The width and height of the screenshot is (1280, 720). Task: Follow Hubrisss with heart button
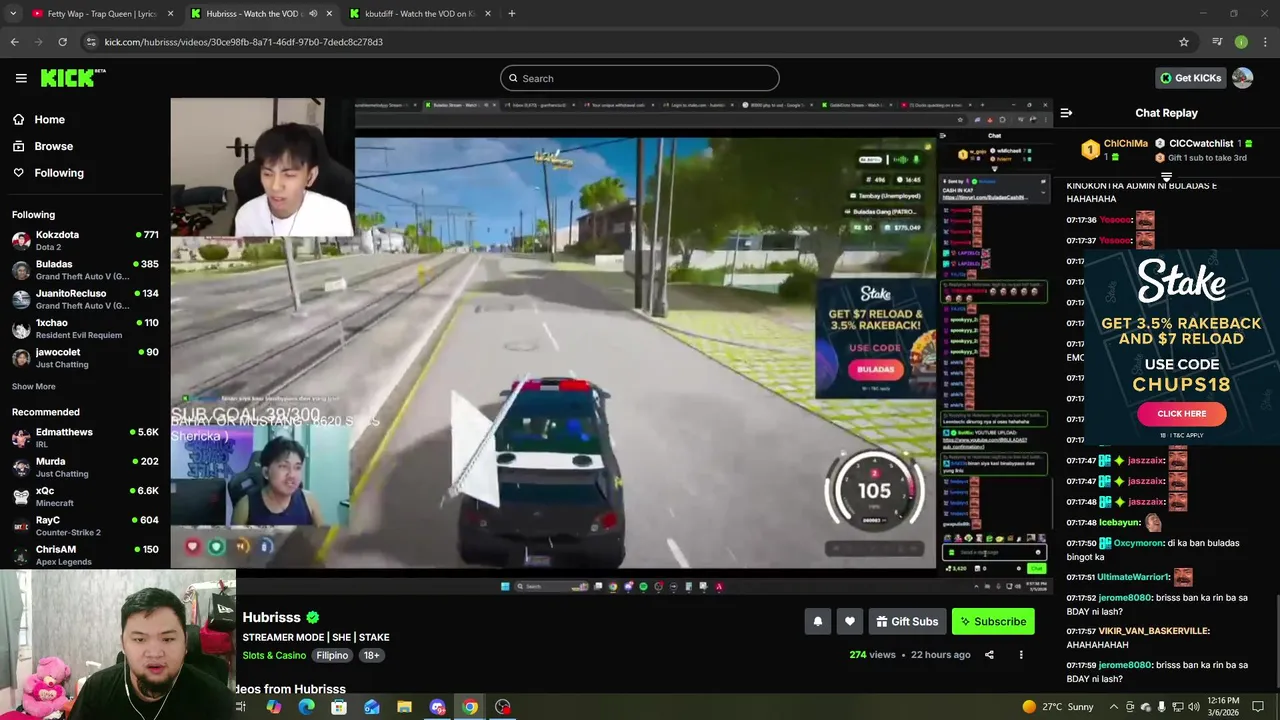coord(850,621)
